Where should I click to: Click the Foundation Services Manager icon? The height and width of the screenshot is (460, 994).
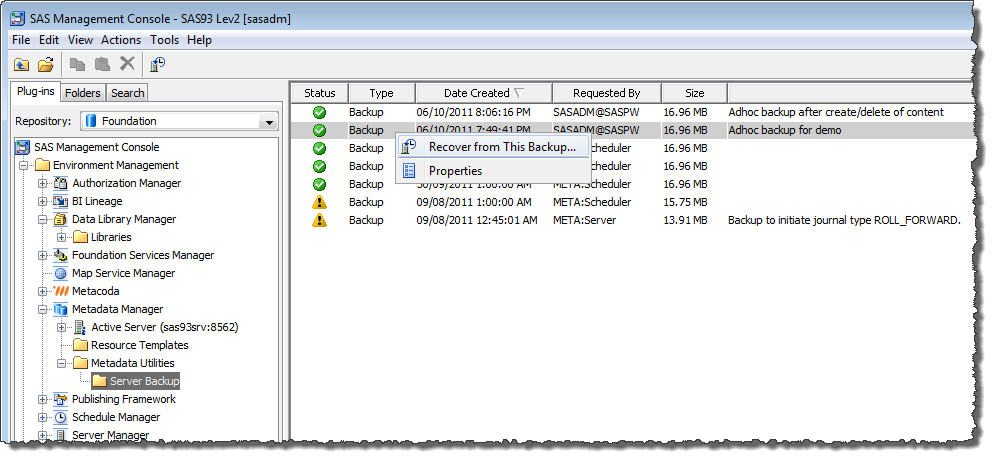click(x=61, y=255)
